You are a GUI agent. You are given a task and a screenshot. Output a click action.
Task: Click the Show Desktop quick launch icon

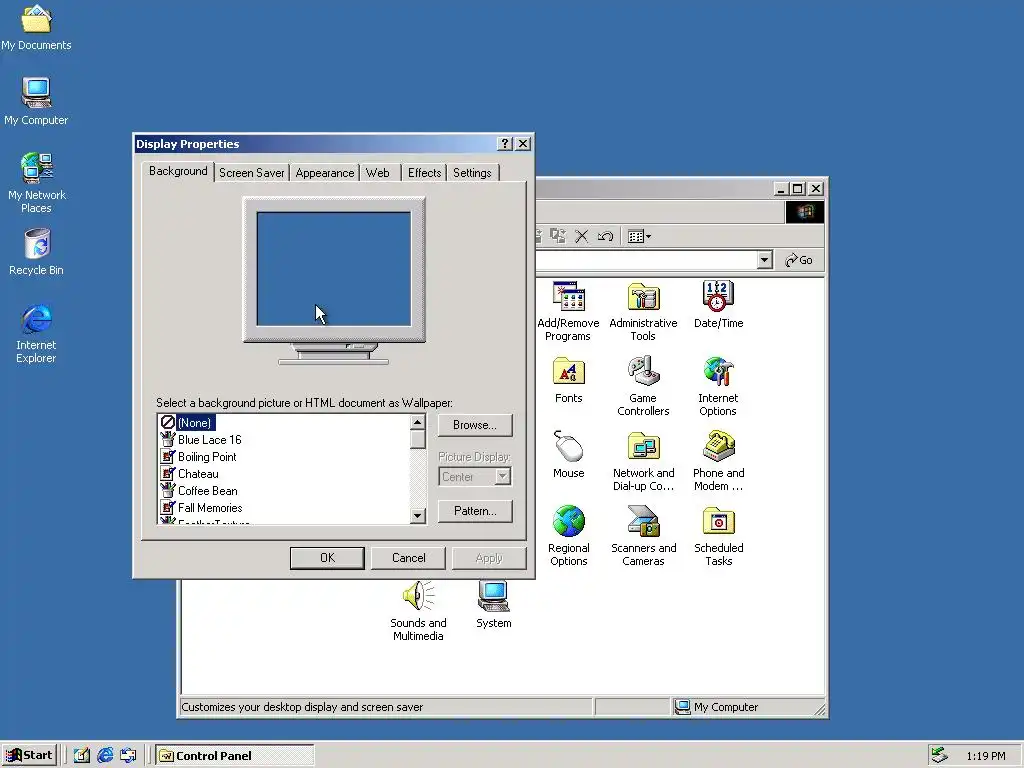click(82, 756)
